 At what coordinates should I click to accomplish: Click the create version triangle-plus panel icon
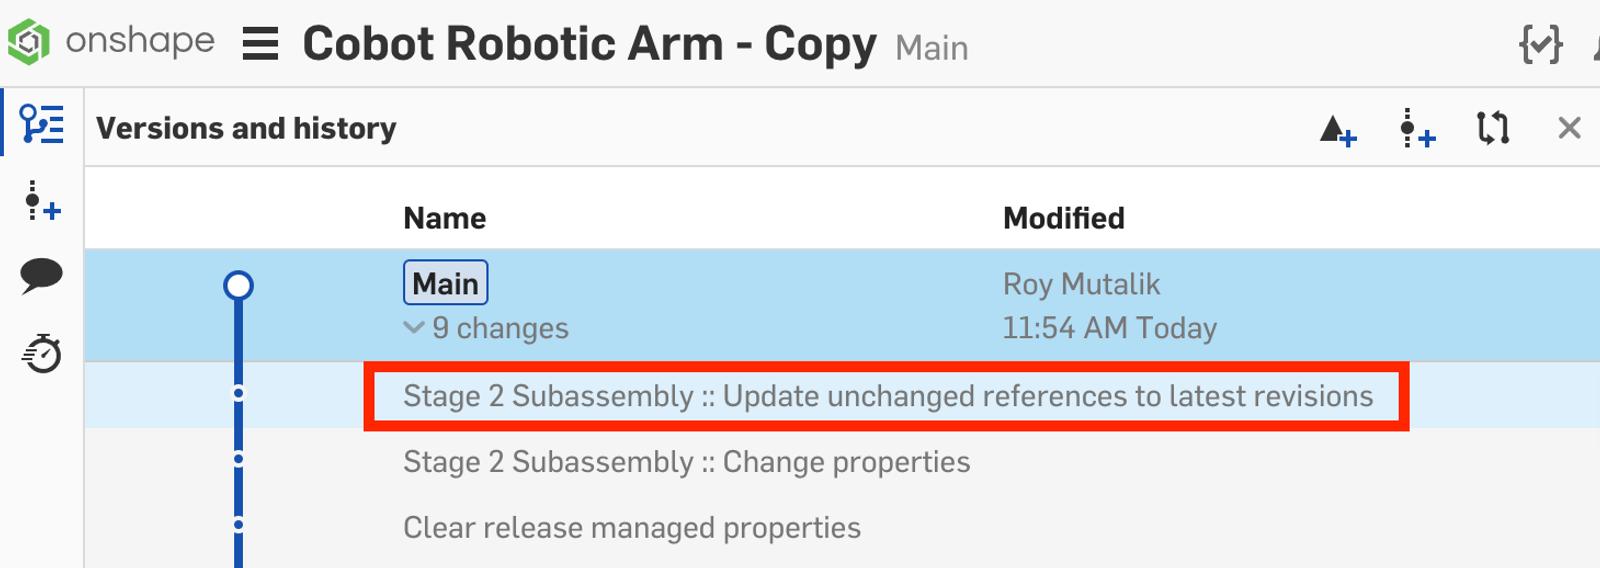(x=1337, y=130)
